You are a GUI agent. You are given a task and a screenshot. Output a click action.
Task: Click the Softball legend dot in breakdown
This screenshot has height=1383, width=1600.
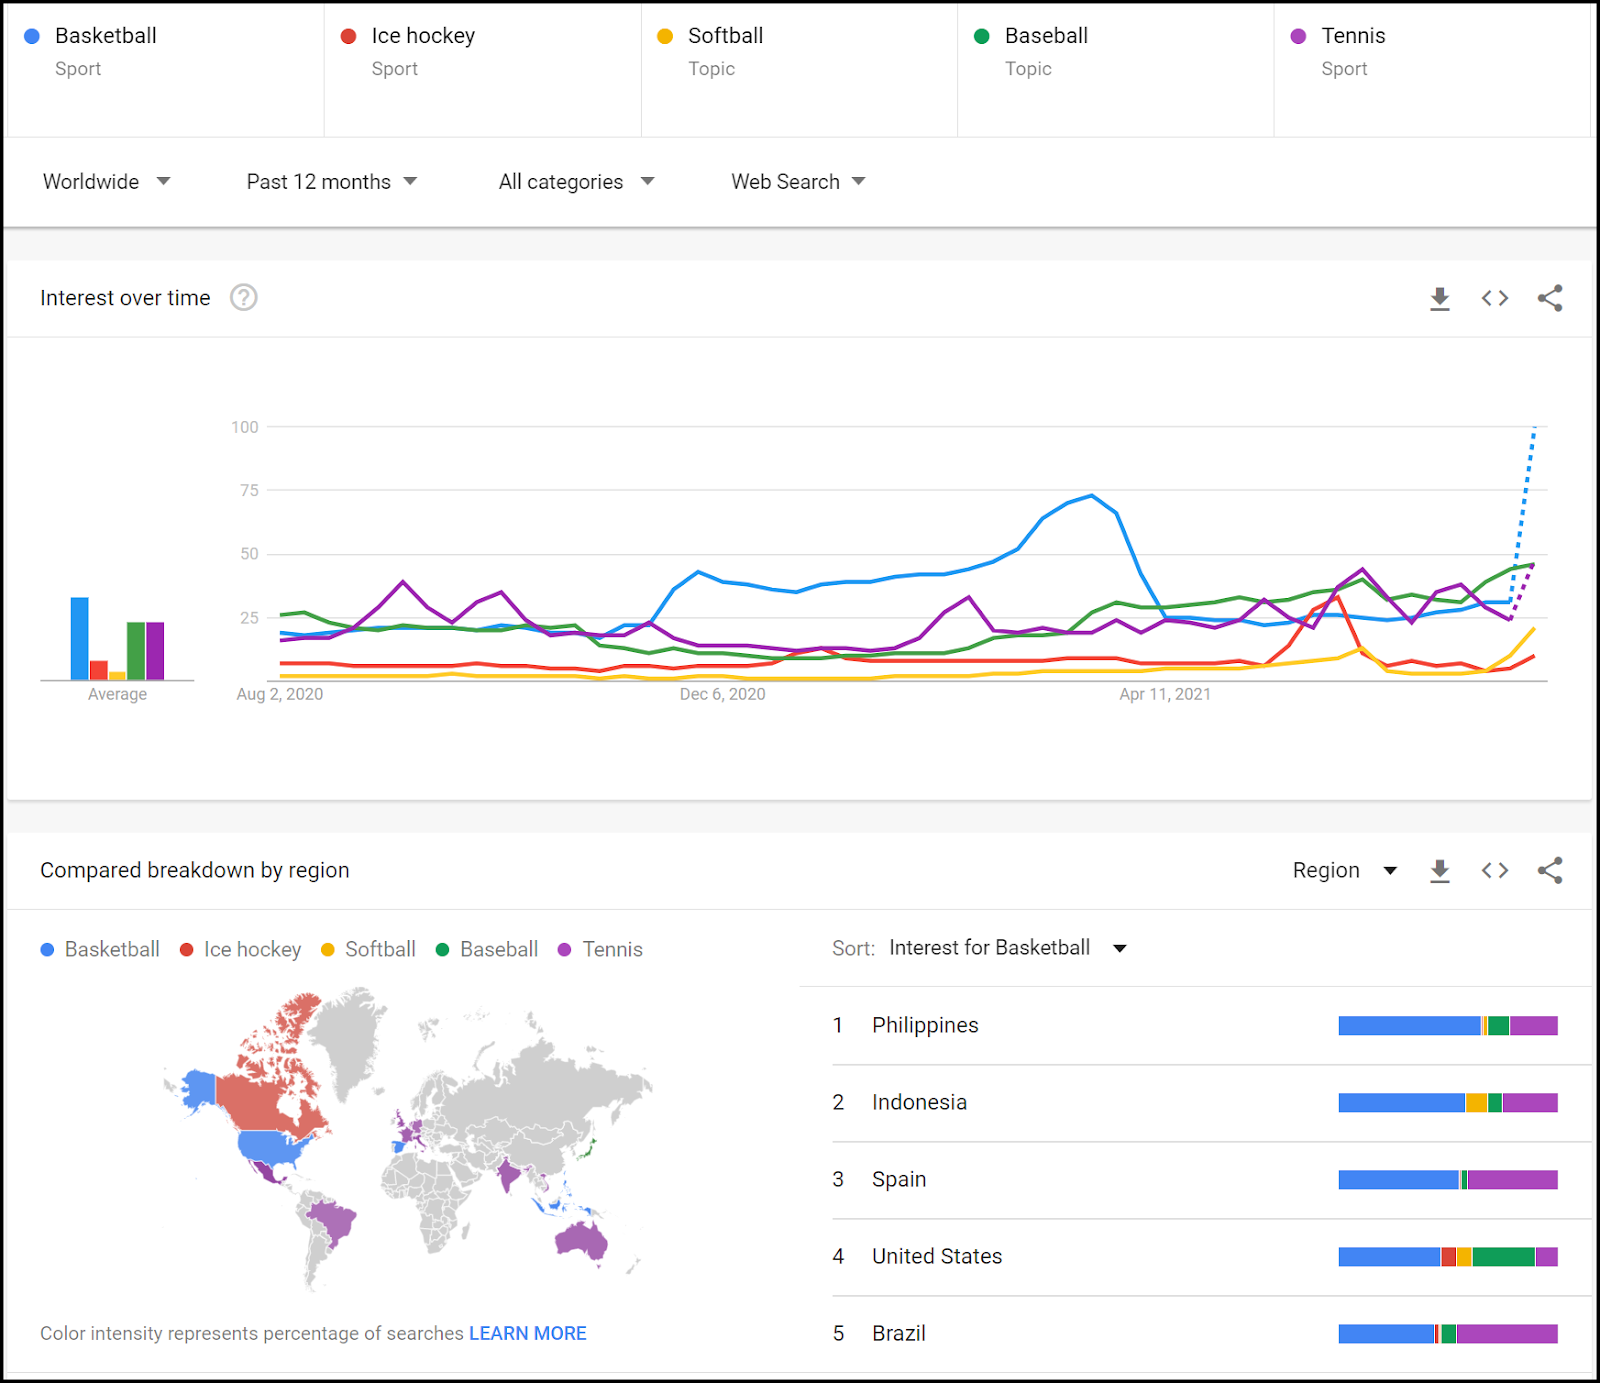tap(328, 950)
